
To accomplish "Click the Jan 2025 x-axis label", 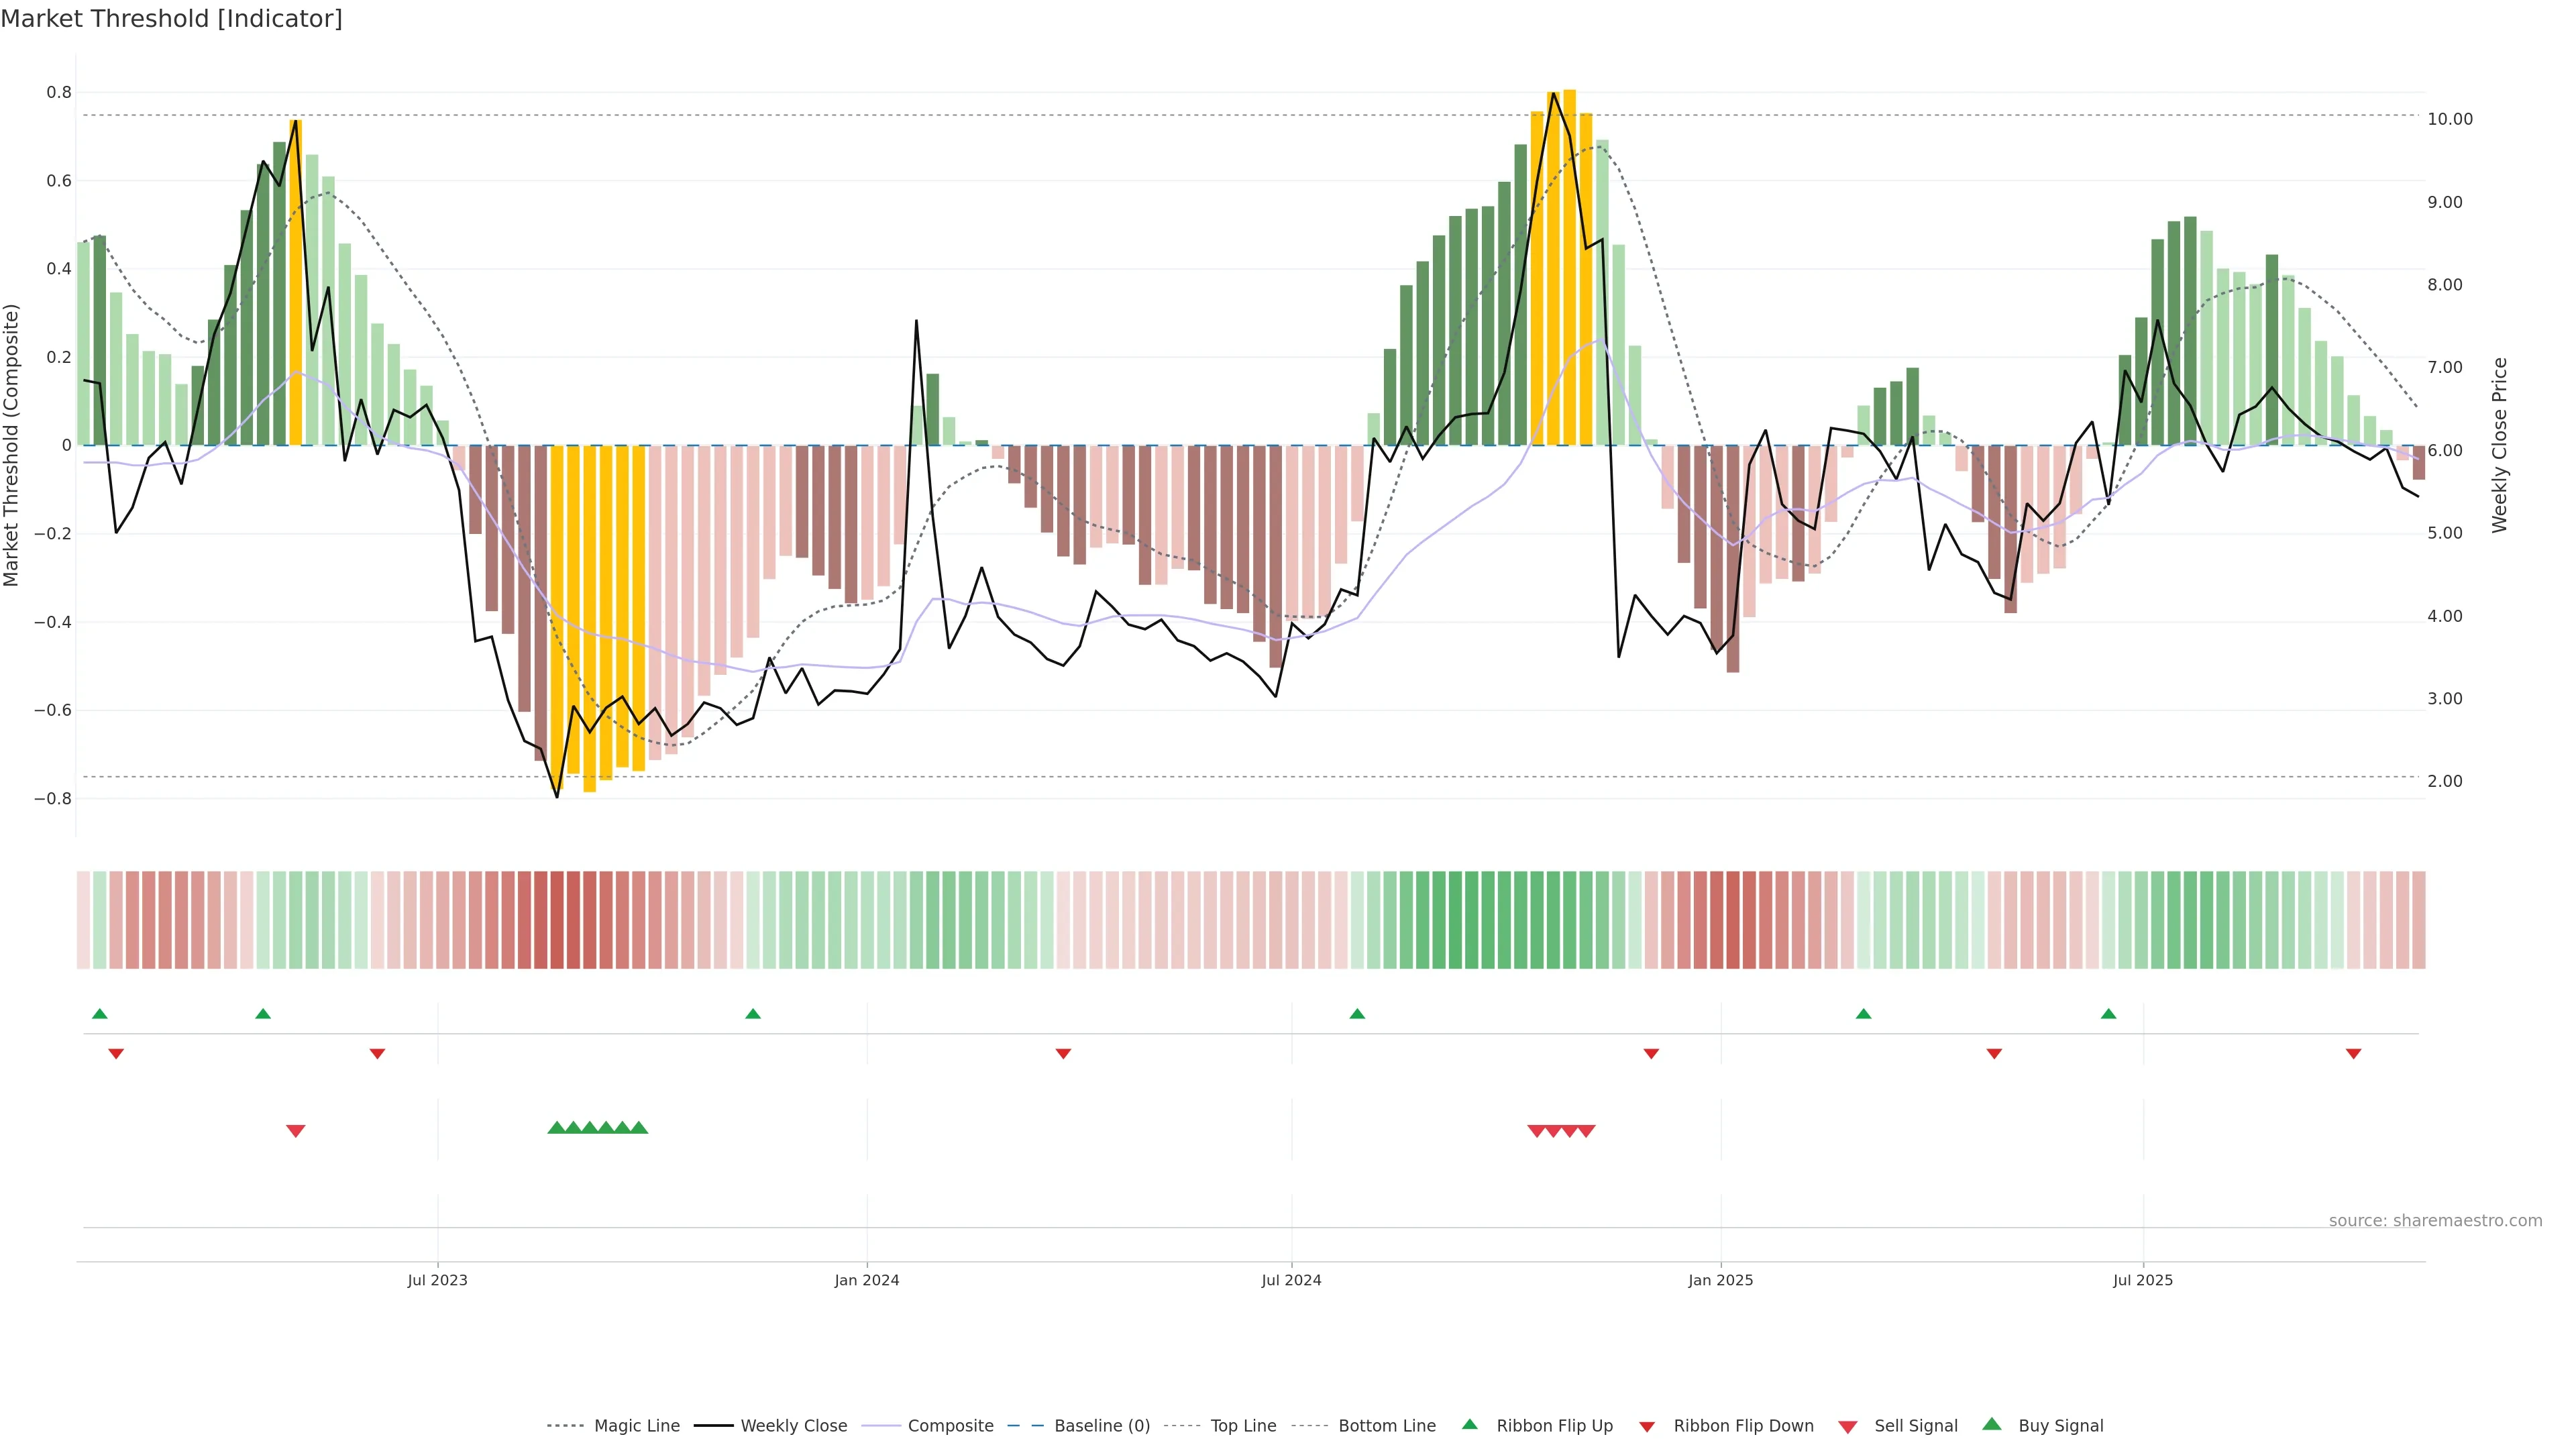I will pyautogui.click(x=1720, y=1280).
